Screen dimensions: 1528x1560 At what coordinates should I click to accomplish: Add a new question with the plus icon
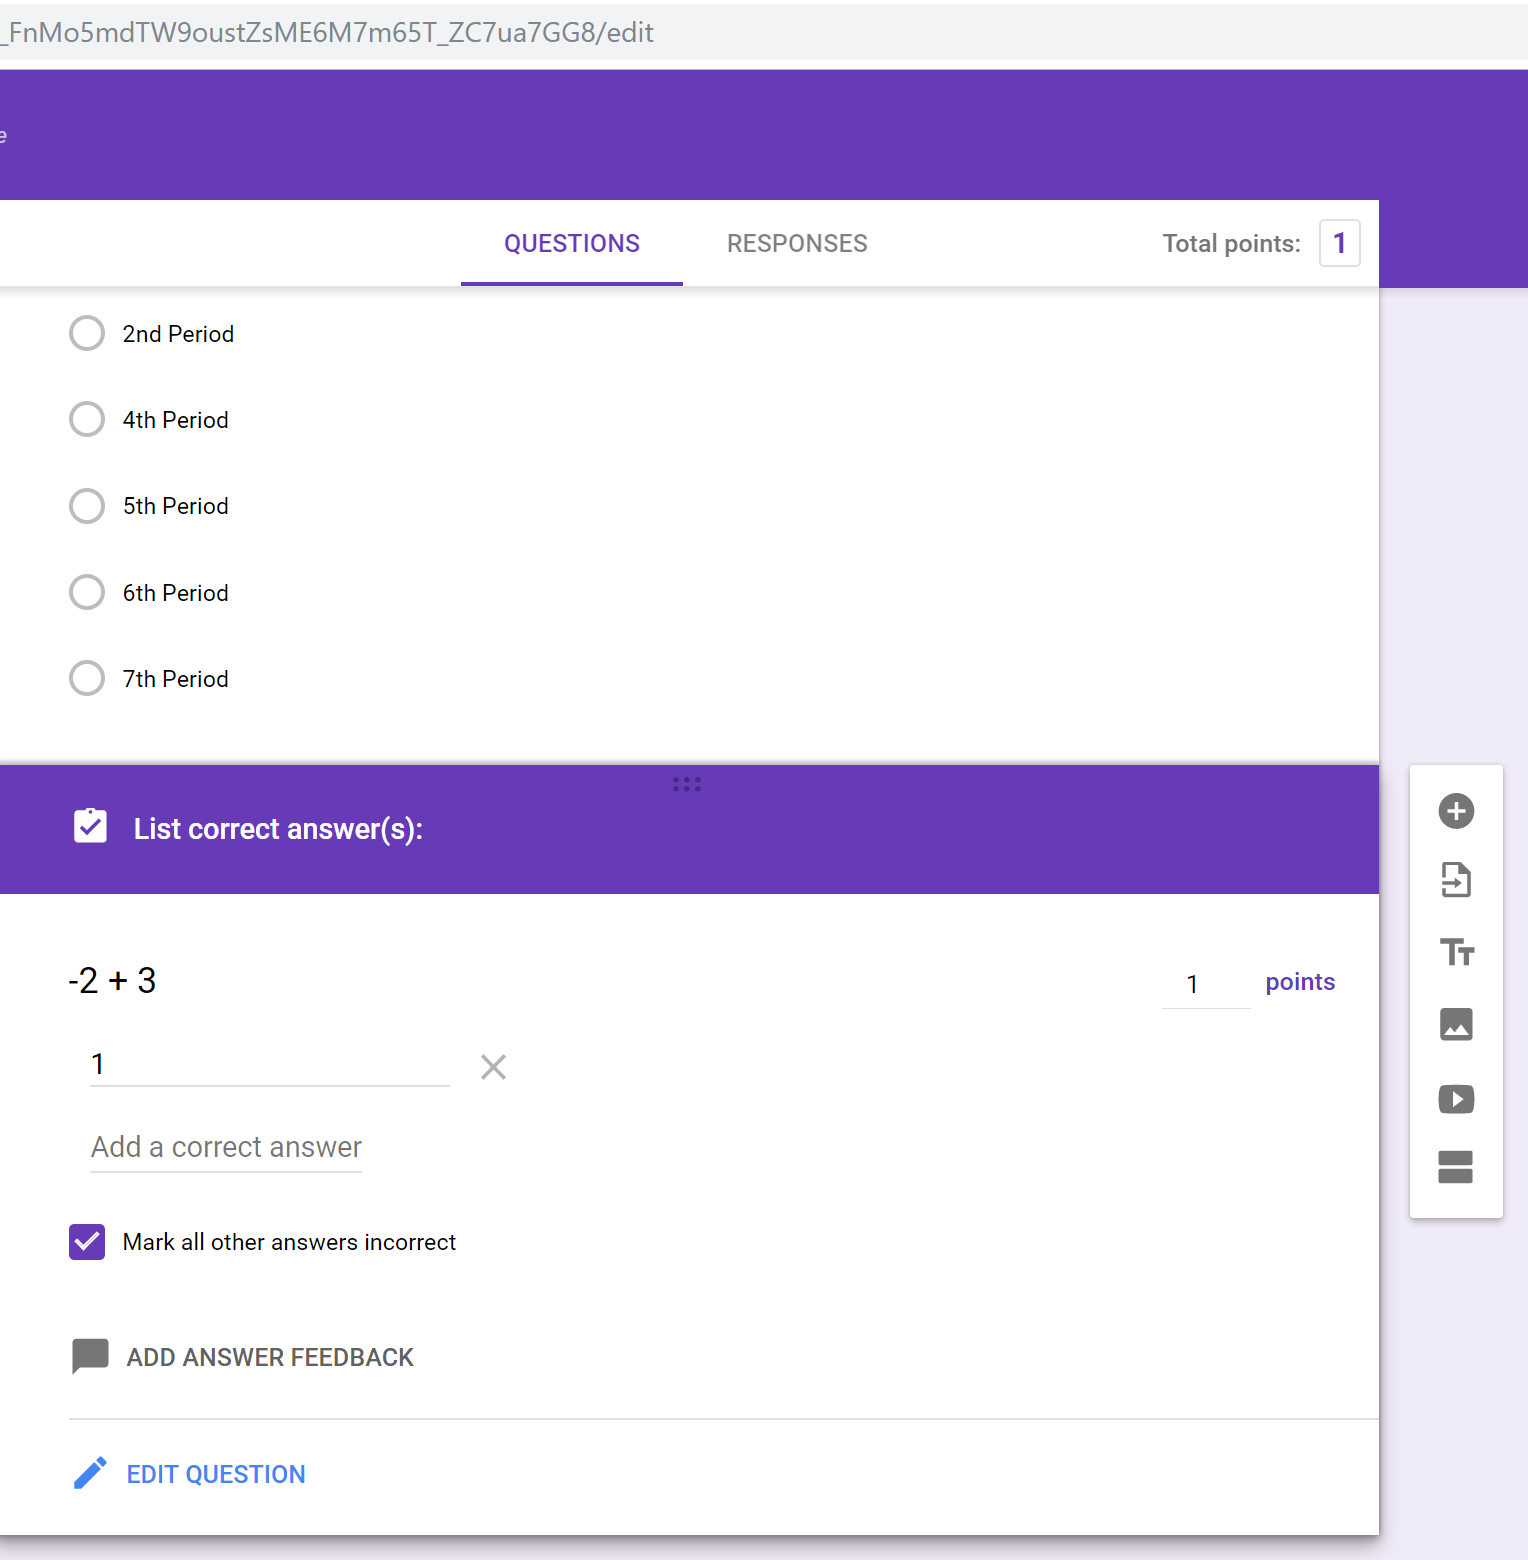click(1456, 811)
